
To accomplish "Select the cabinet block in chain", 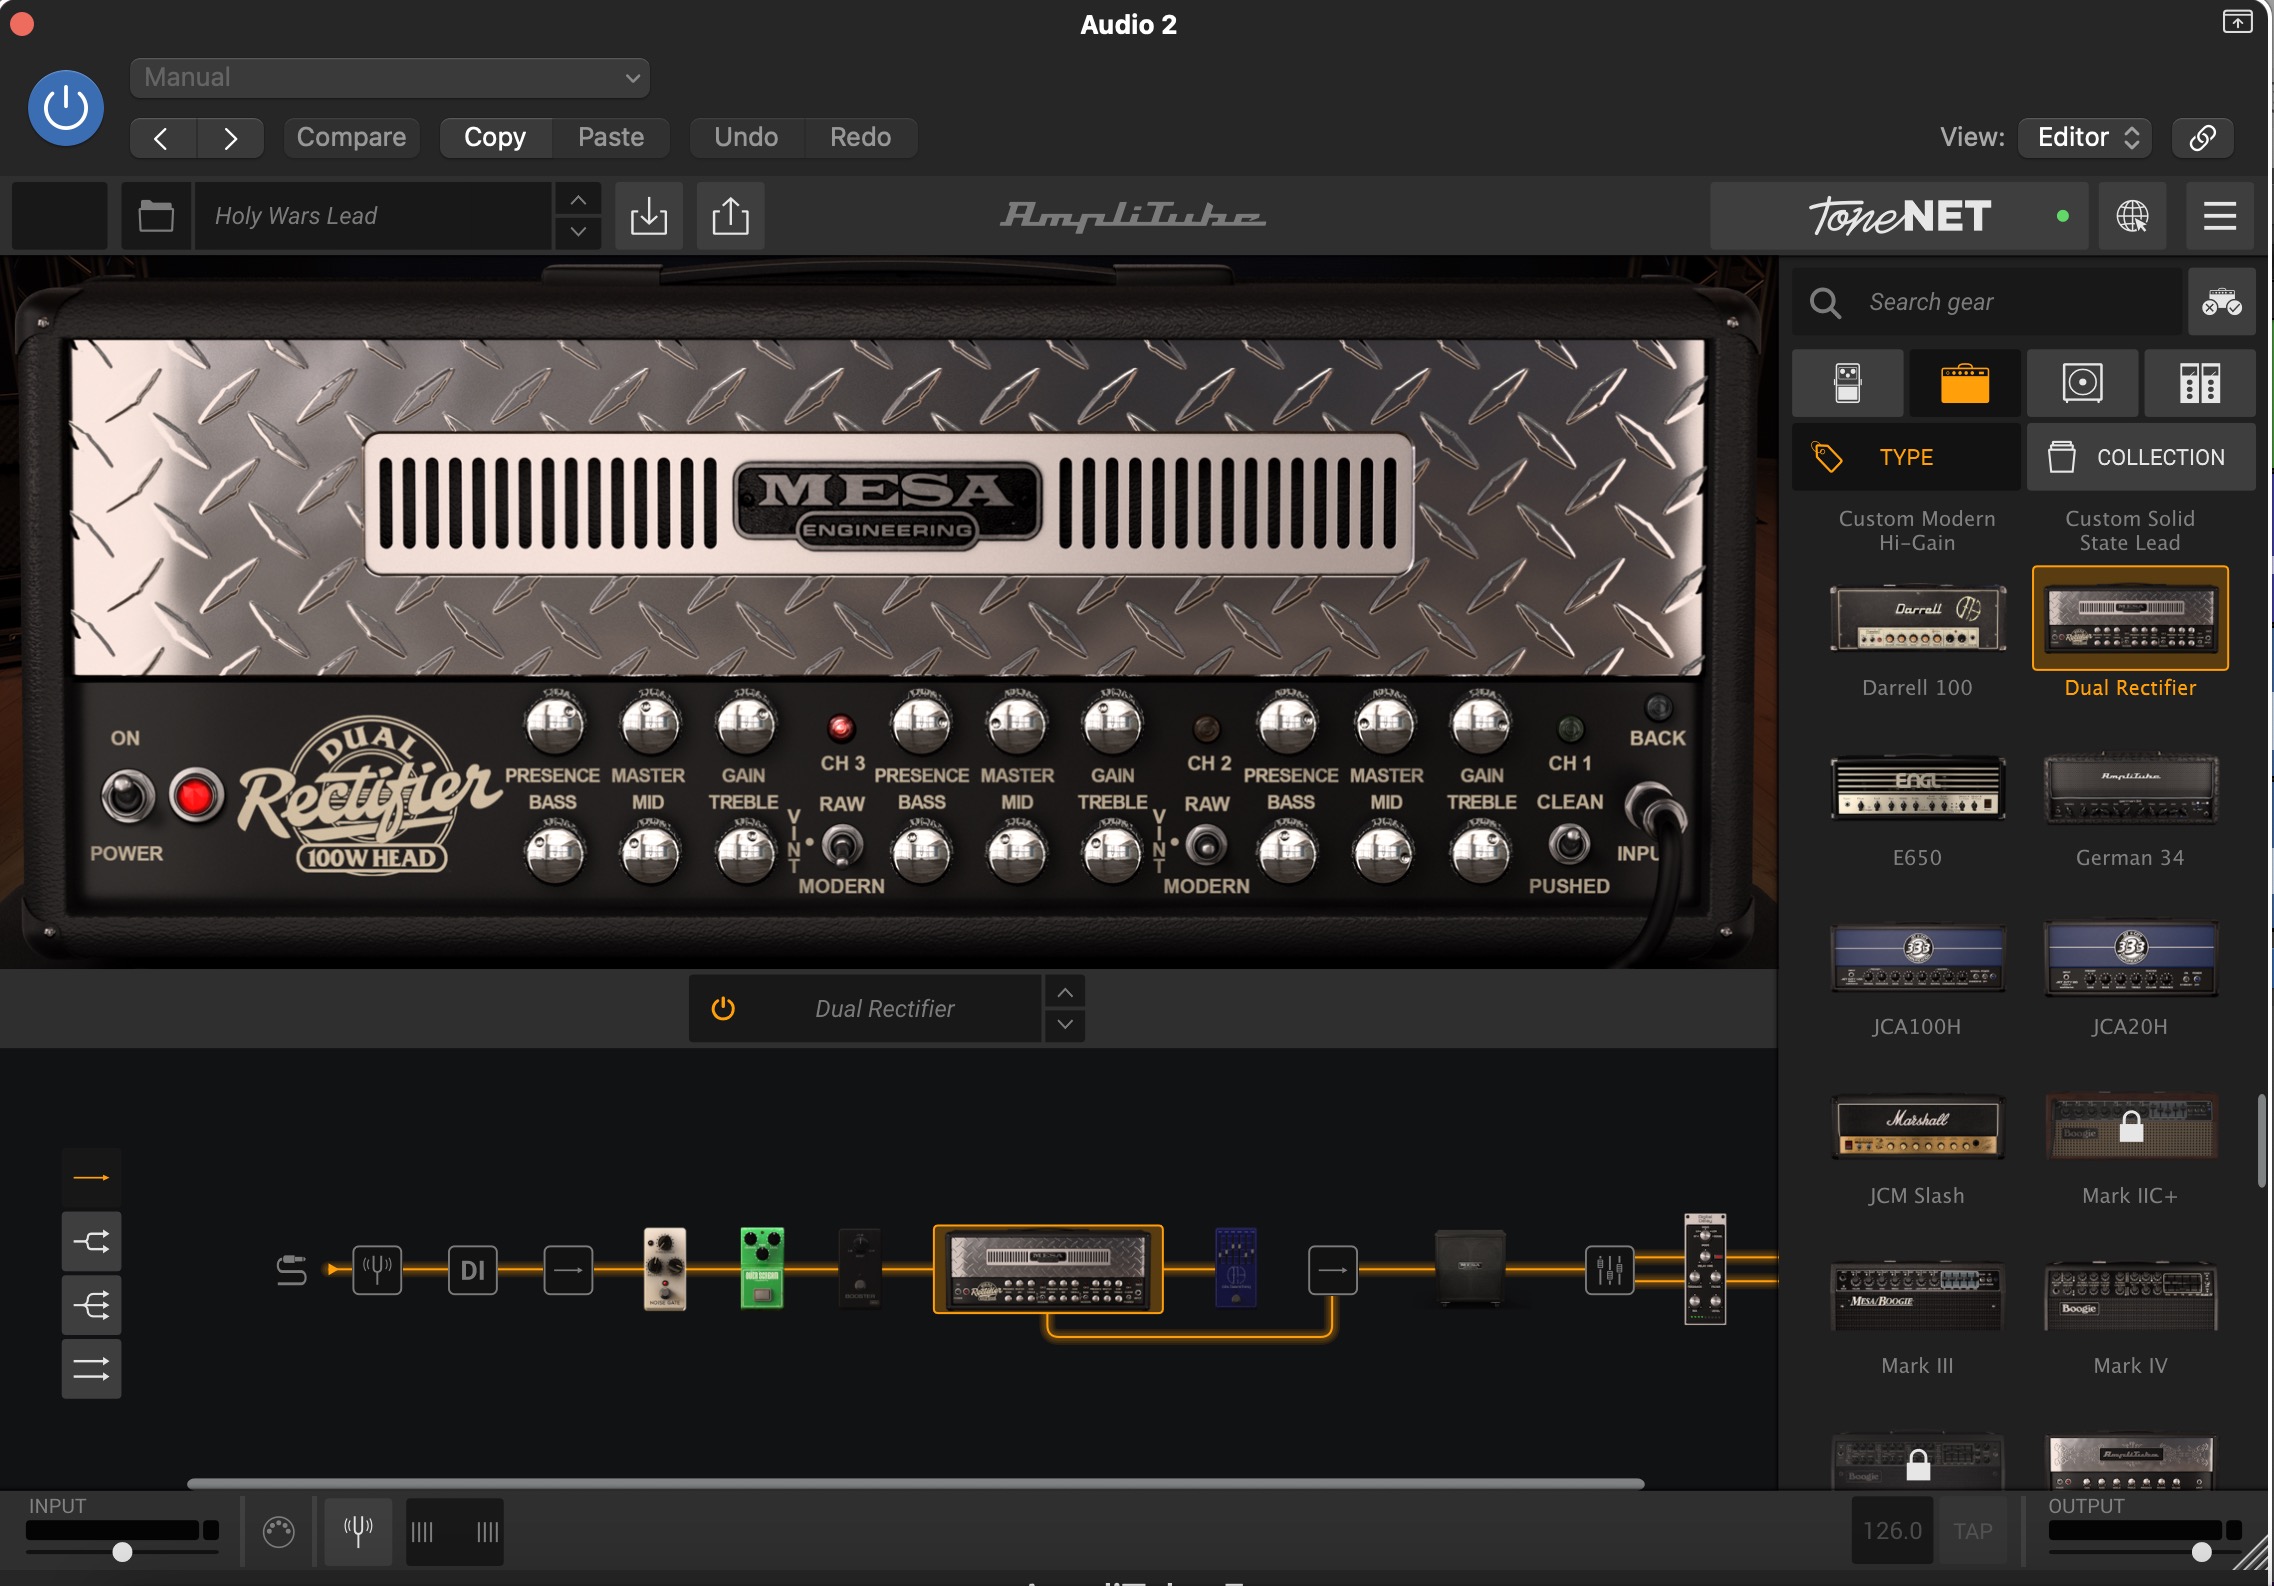I will point(1470,1268).
